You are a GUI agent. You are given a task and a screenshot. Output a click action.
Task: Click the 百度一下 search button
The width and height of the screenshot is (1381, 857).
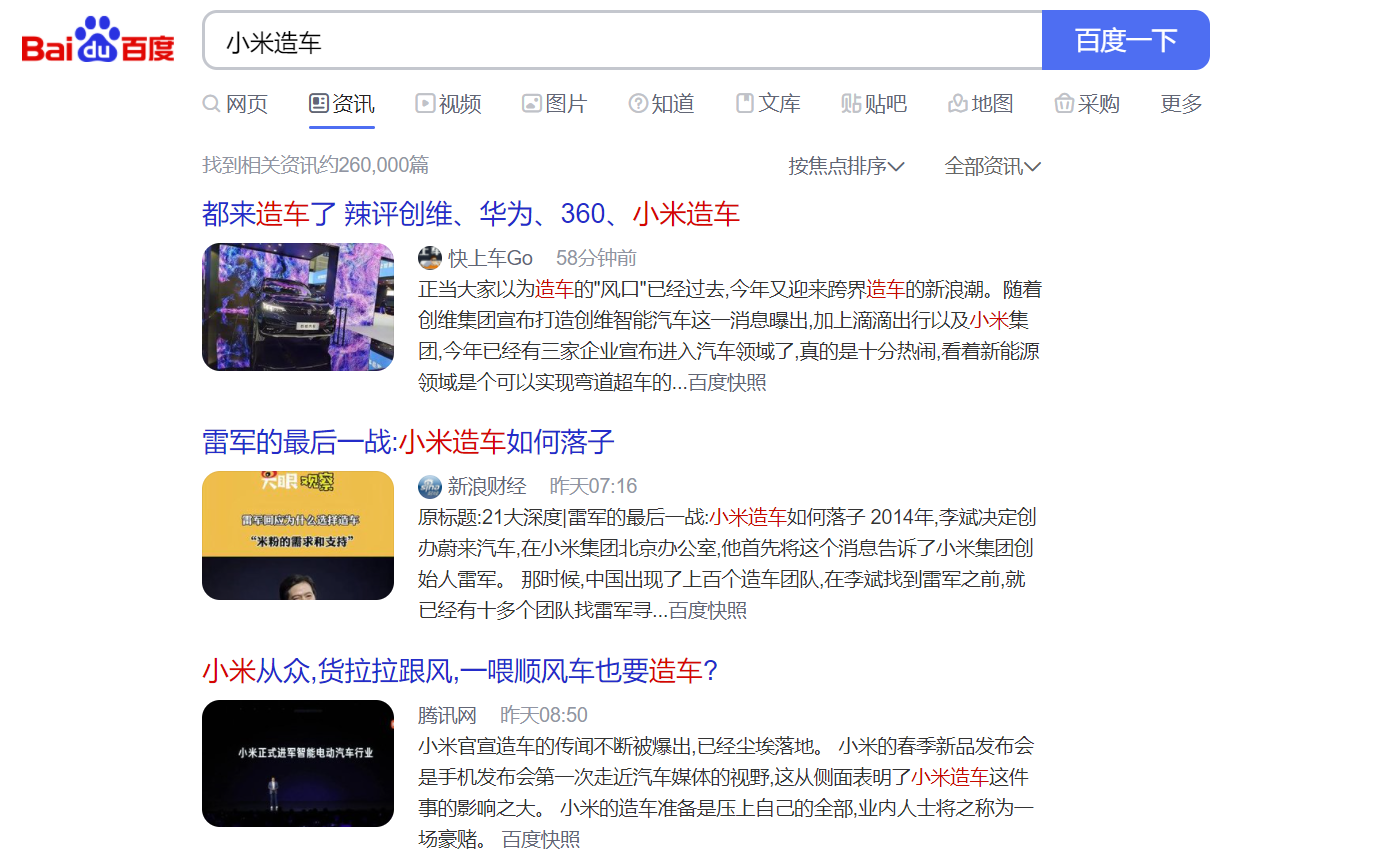[x=1126, y=40]
